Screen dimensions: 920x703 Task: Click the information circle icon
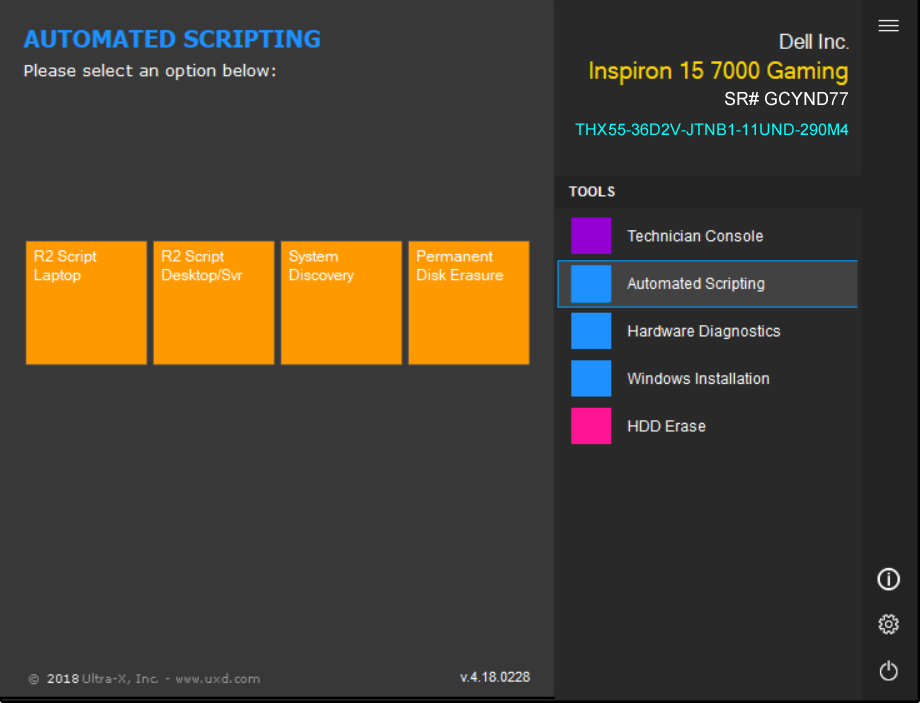point(888,579)
